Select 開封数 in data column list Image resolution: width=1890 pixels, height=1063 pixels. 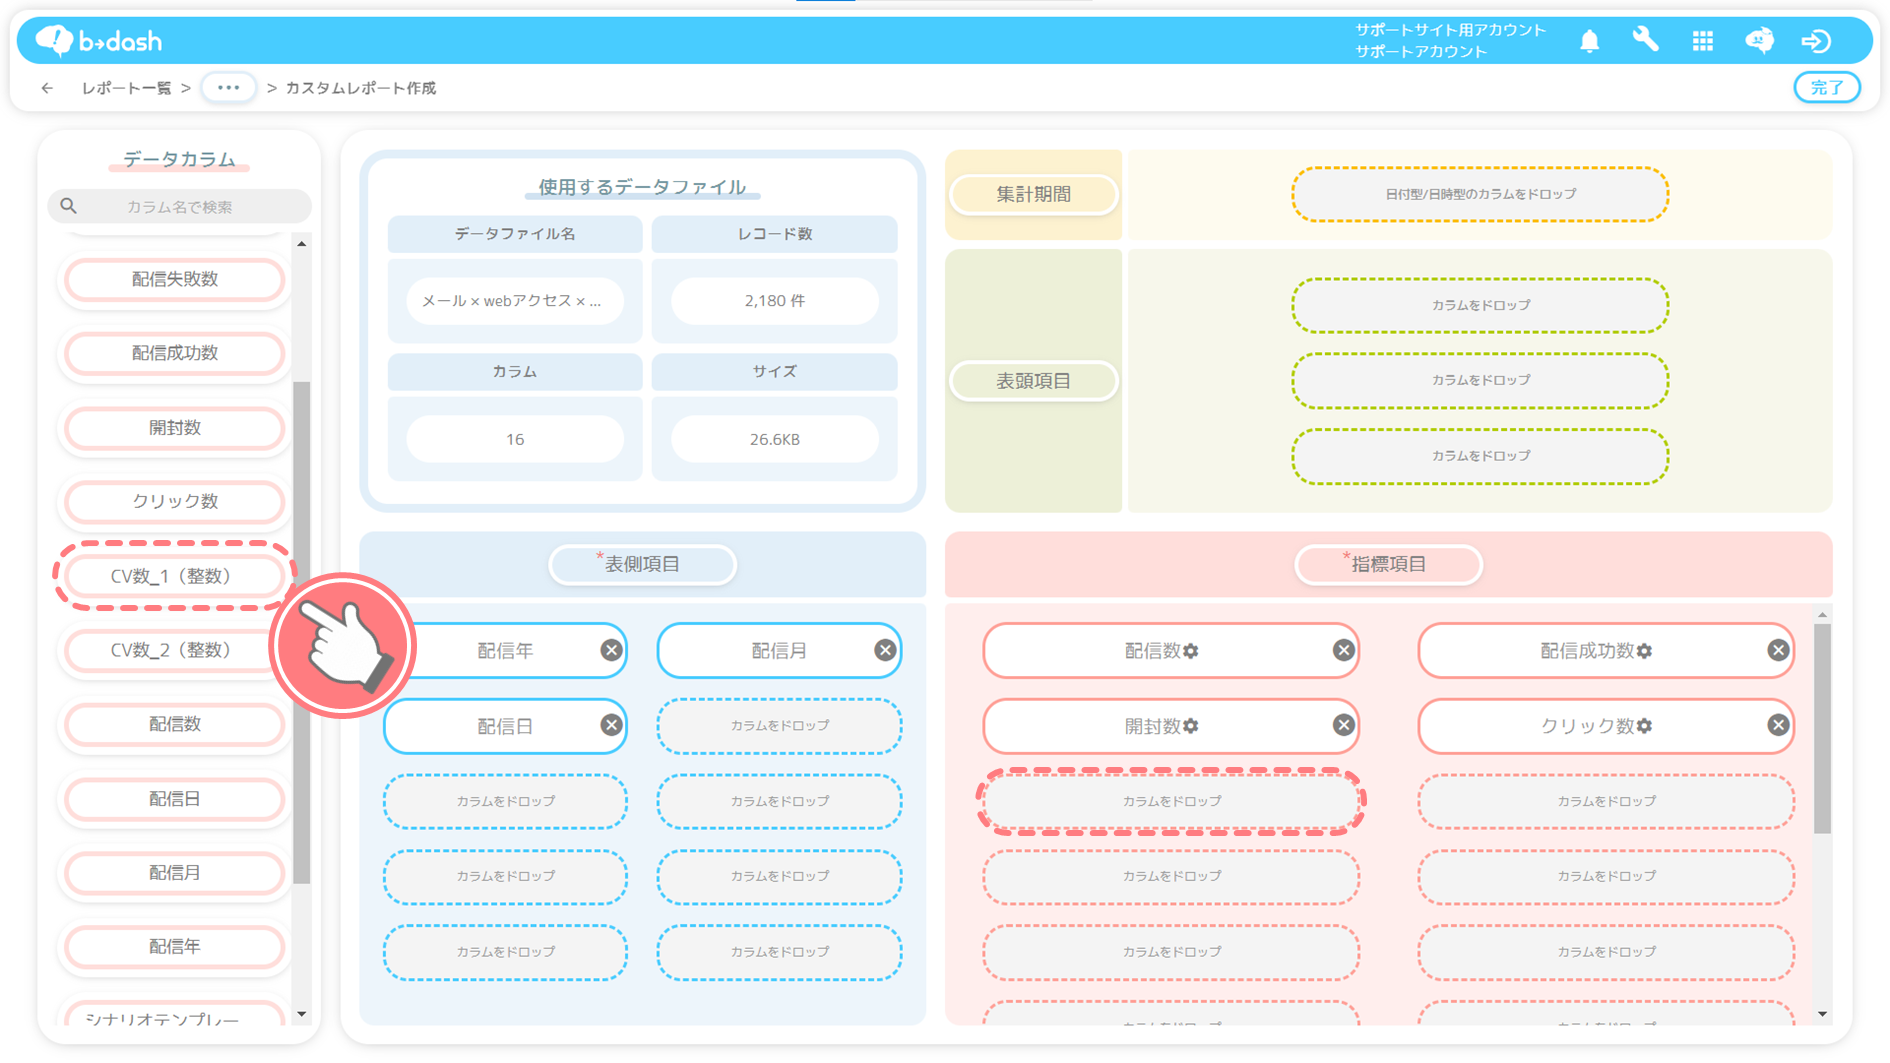tap(174, 427)
